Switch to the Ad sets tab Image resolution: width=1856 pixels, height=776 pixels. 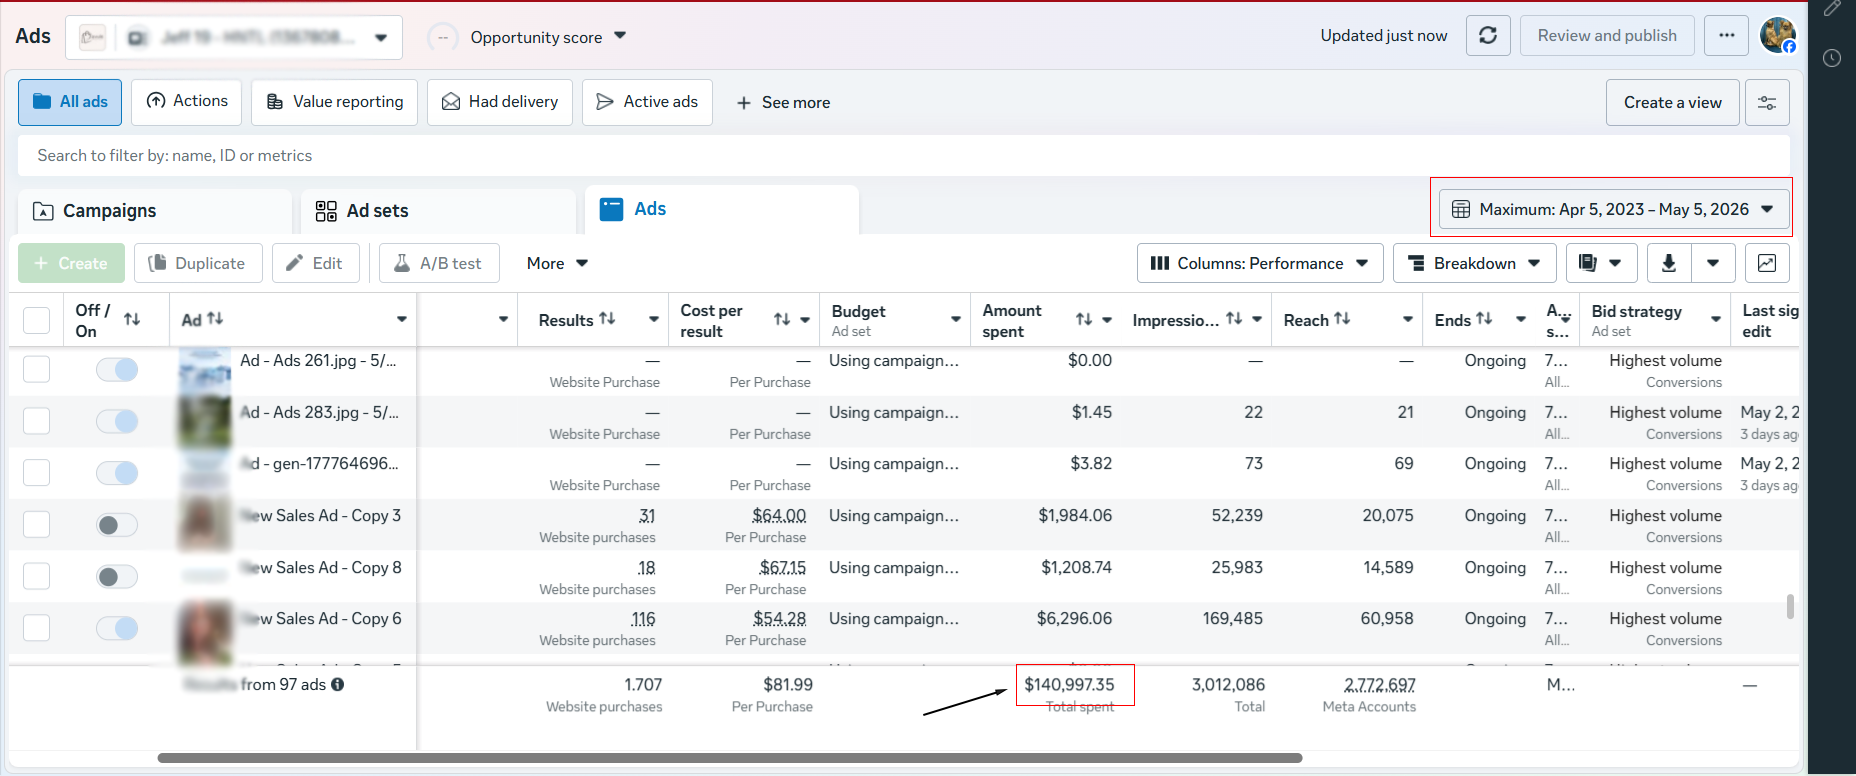point(438,211)
